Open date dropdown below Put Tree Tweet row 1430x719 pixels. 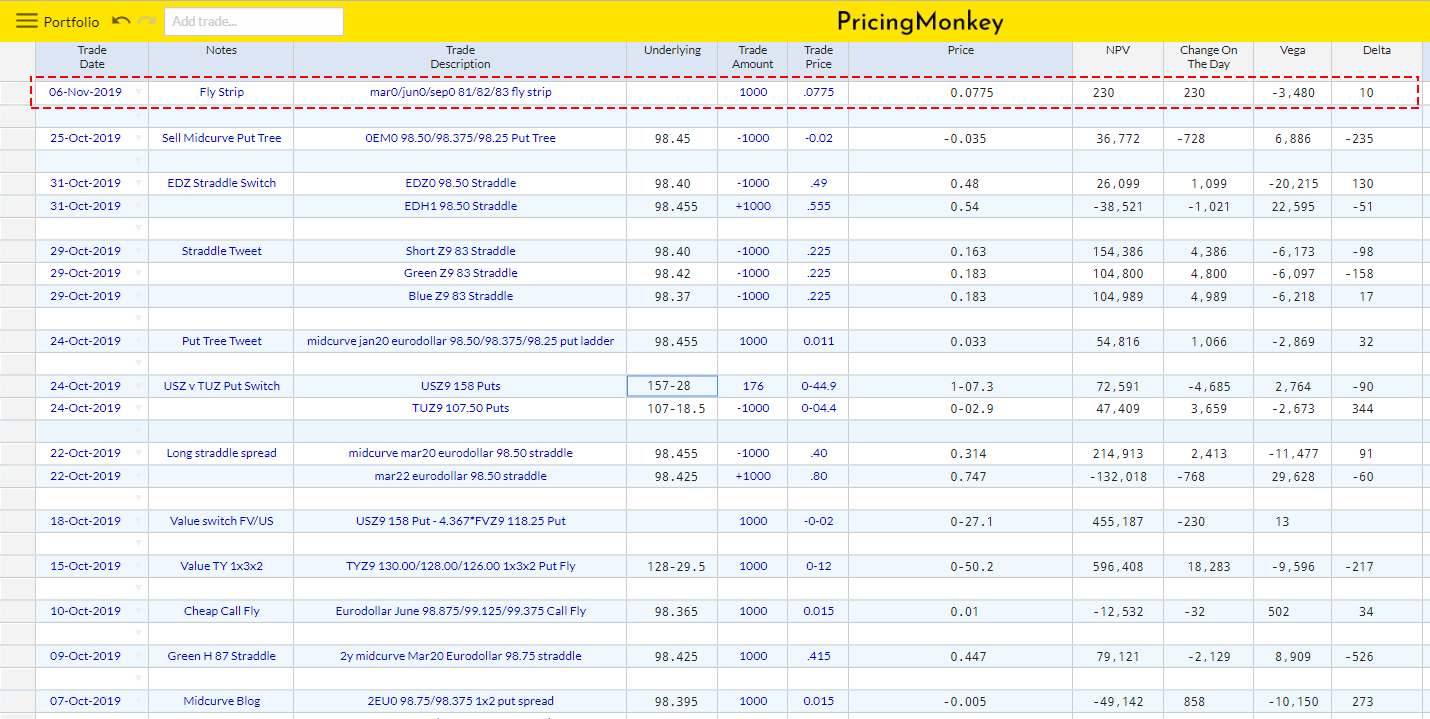tap(138, 363)
